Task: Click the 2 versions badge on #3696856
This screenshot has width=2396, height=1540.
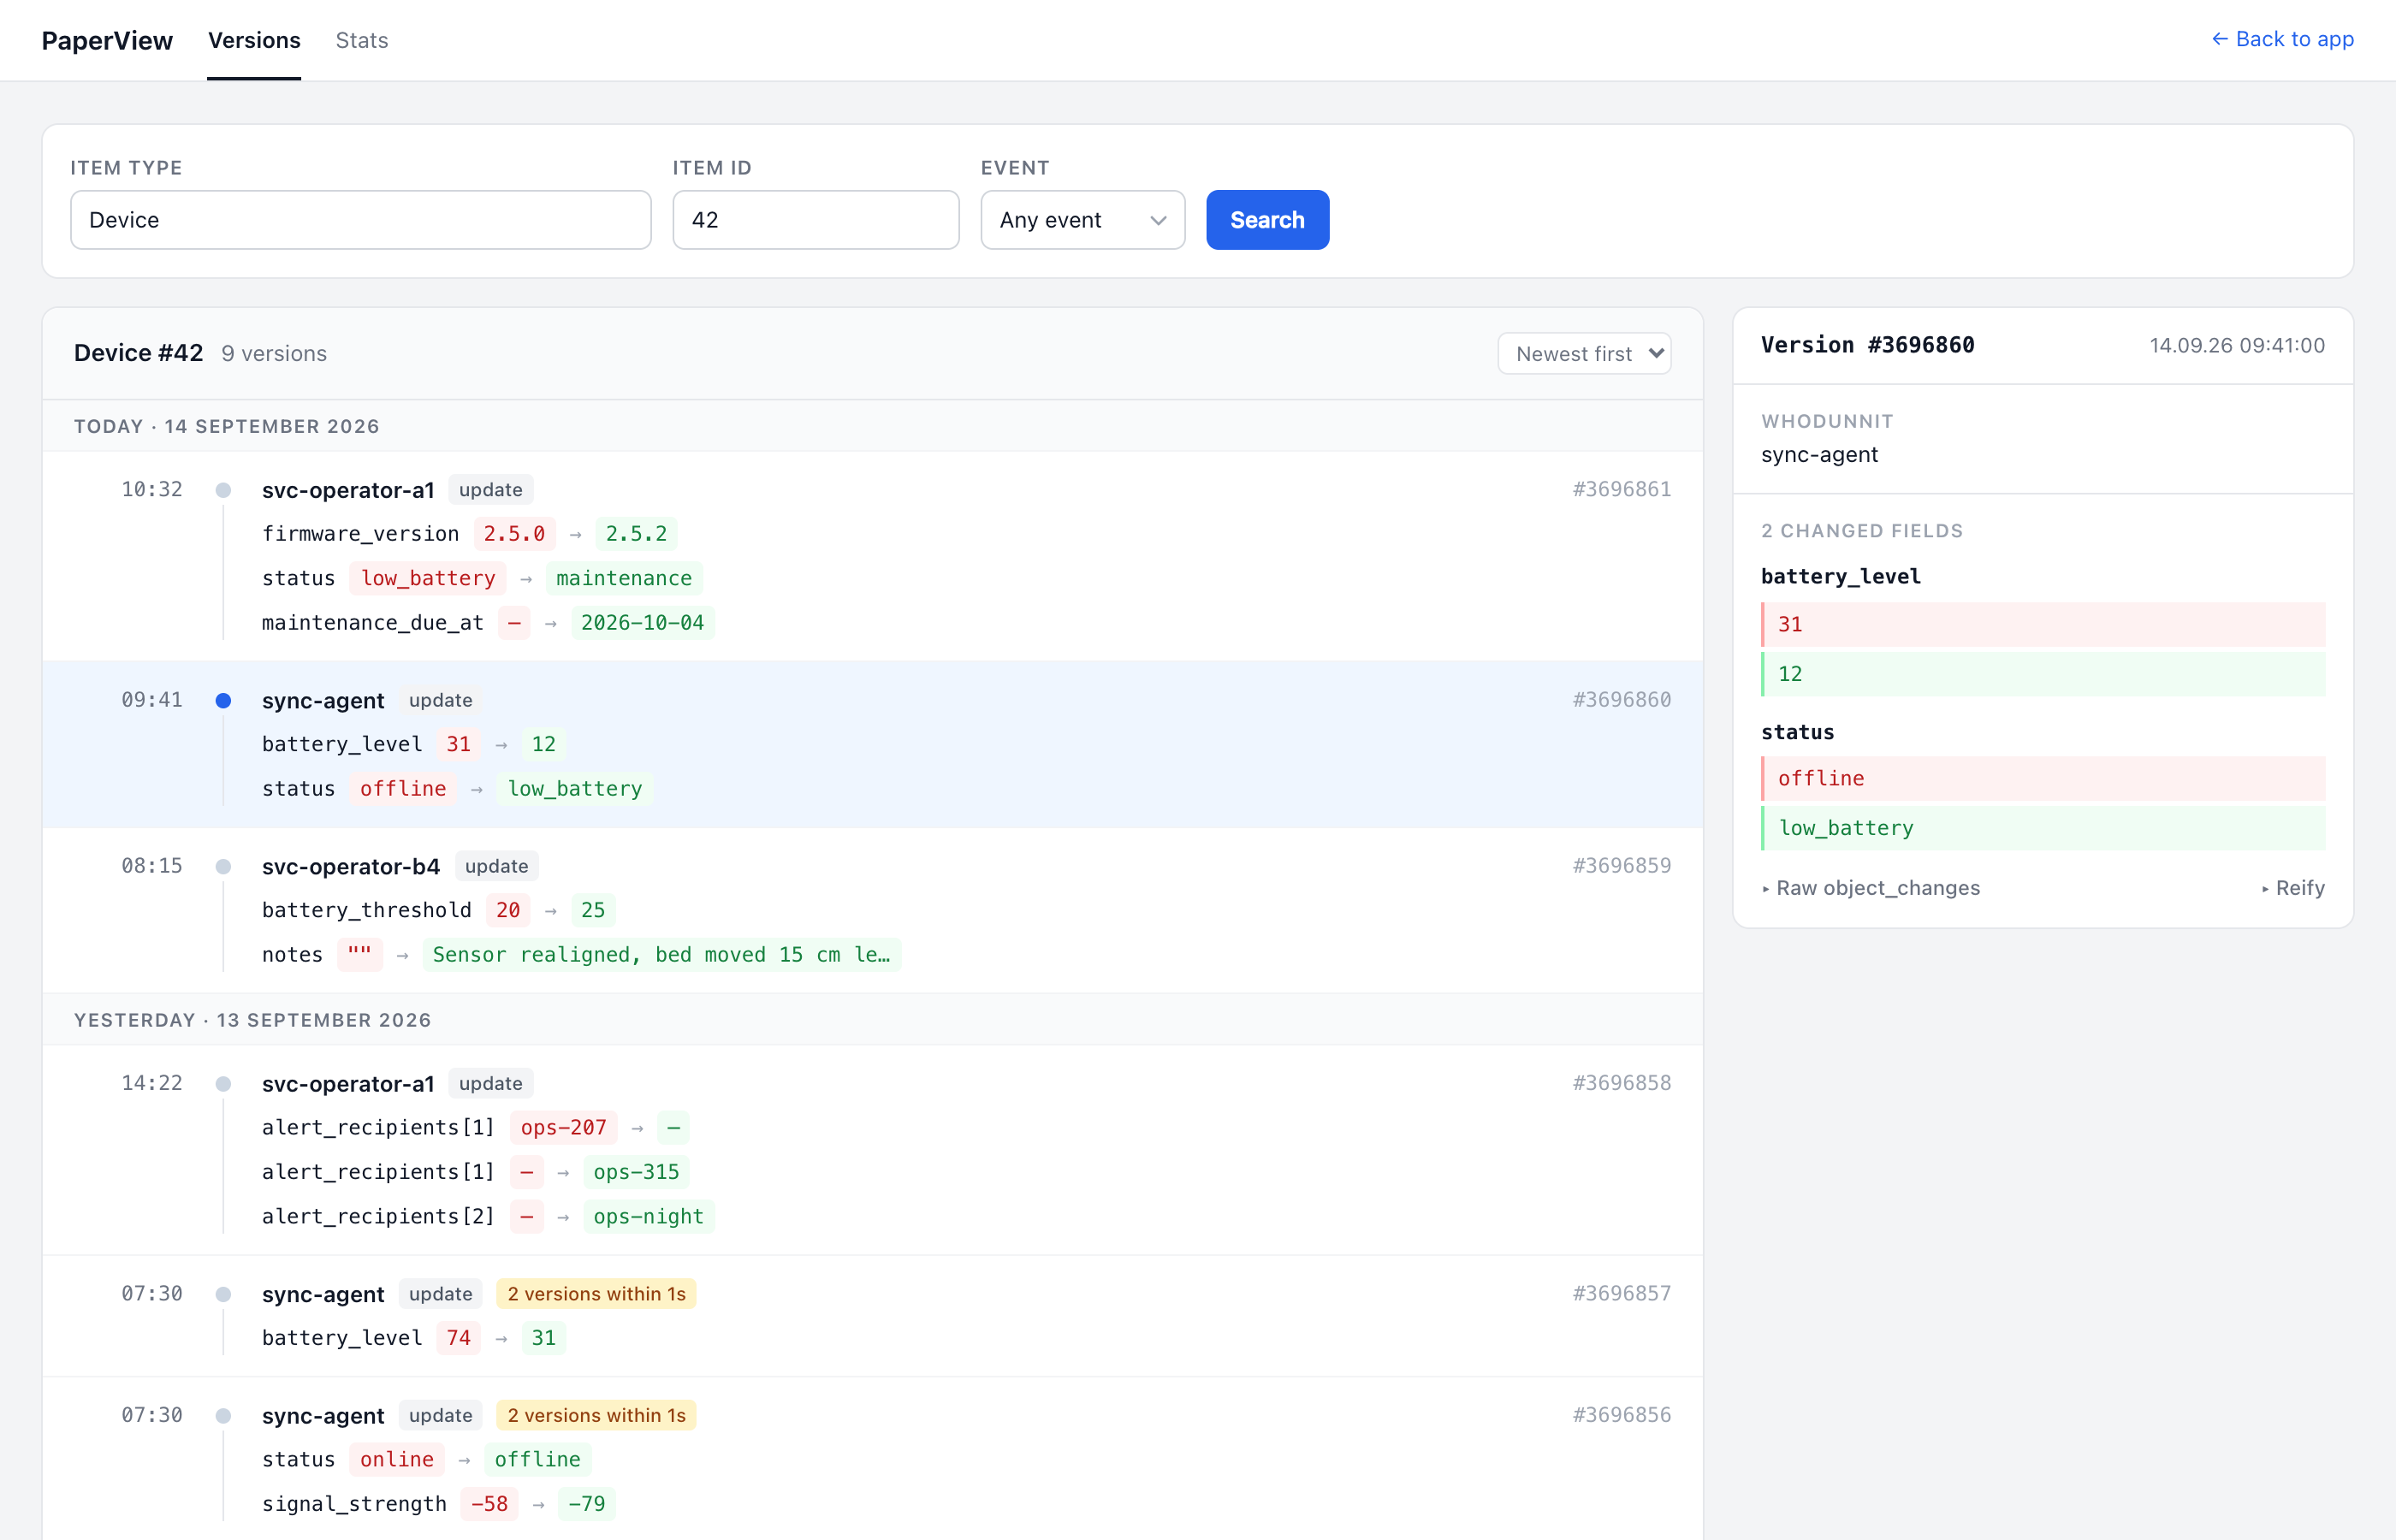Action: (x=596, y=1415)
